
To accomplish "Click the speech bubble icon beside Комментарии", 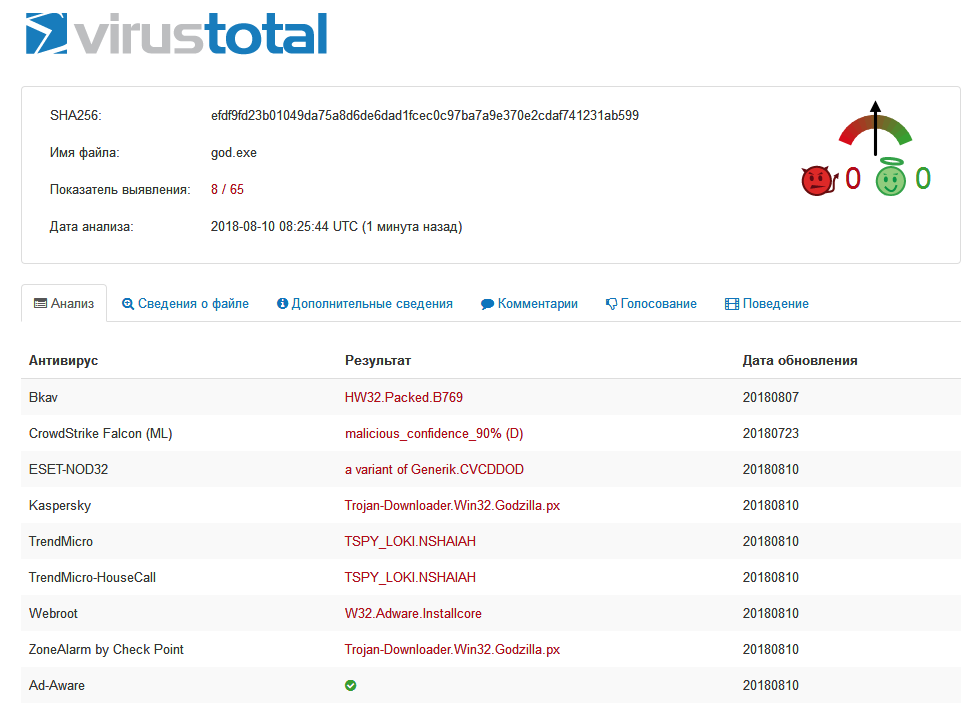I will tap(487, 304).
